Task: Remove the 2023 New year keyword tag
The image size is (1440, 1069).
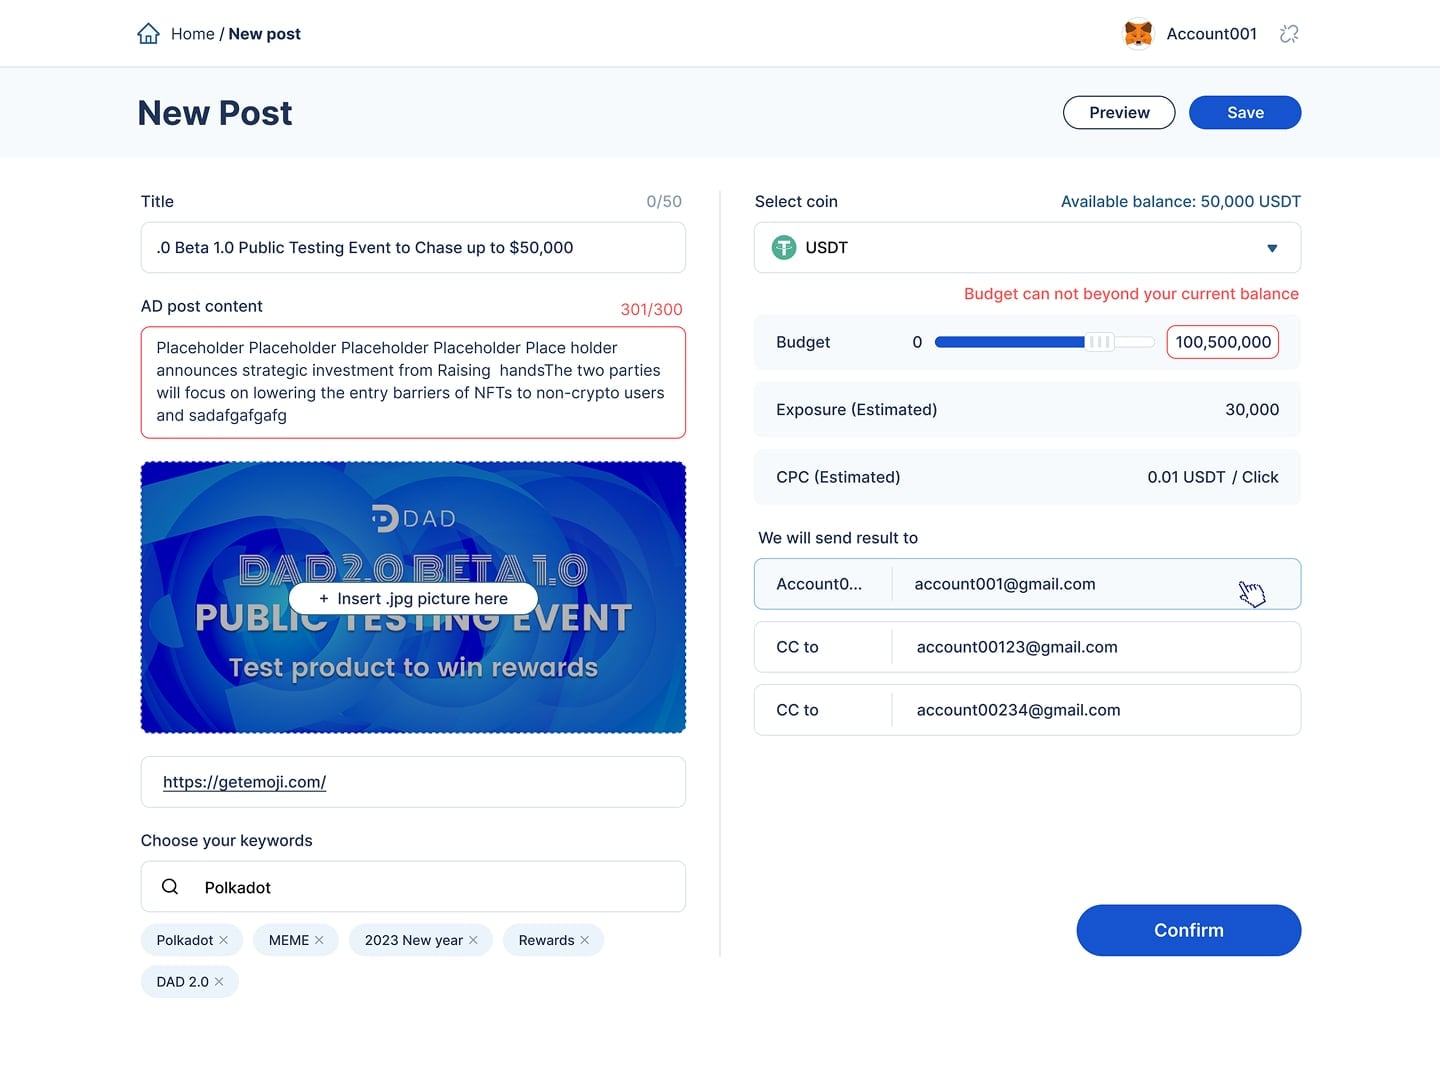Action: pyautogui.click(x=473, y=940)
